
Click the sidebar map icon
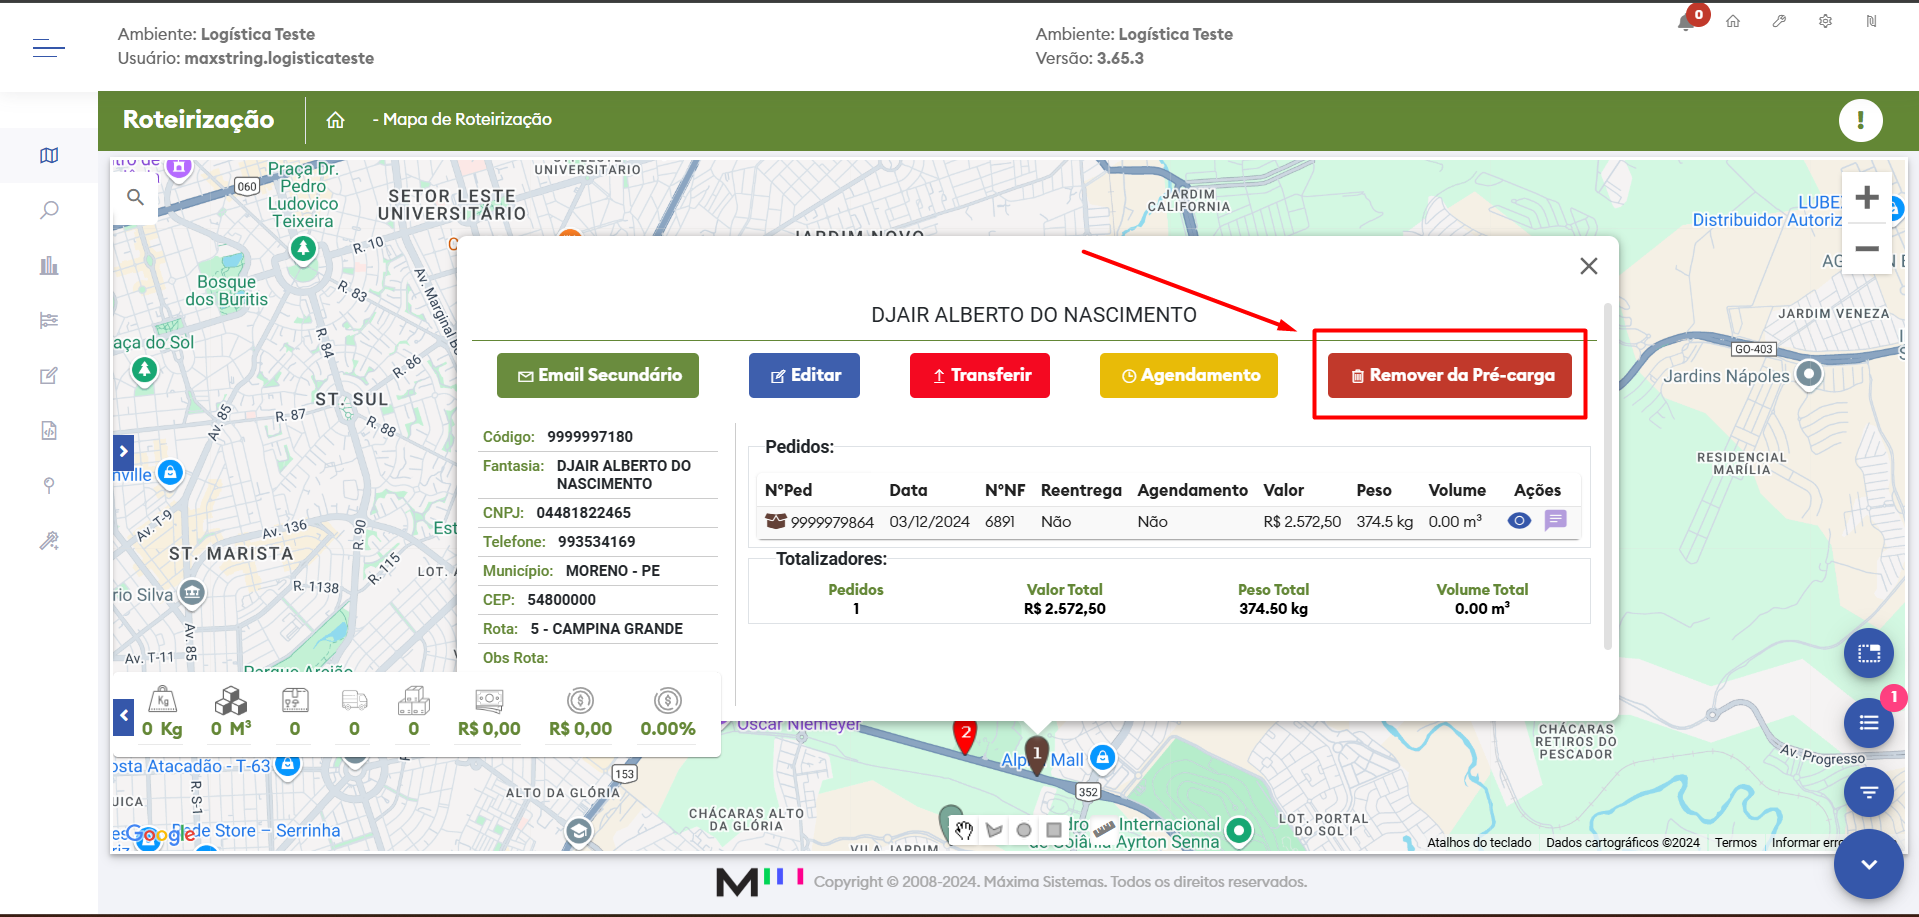coord(49,155)
